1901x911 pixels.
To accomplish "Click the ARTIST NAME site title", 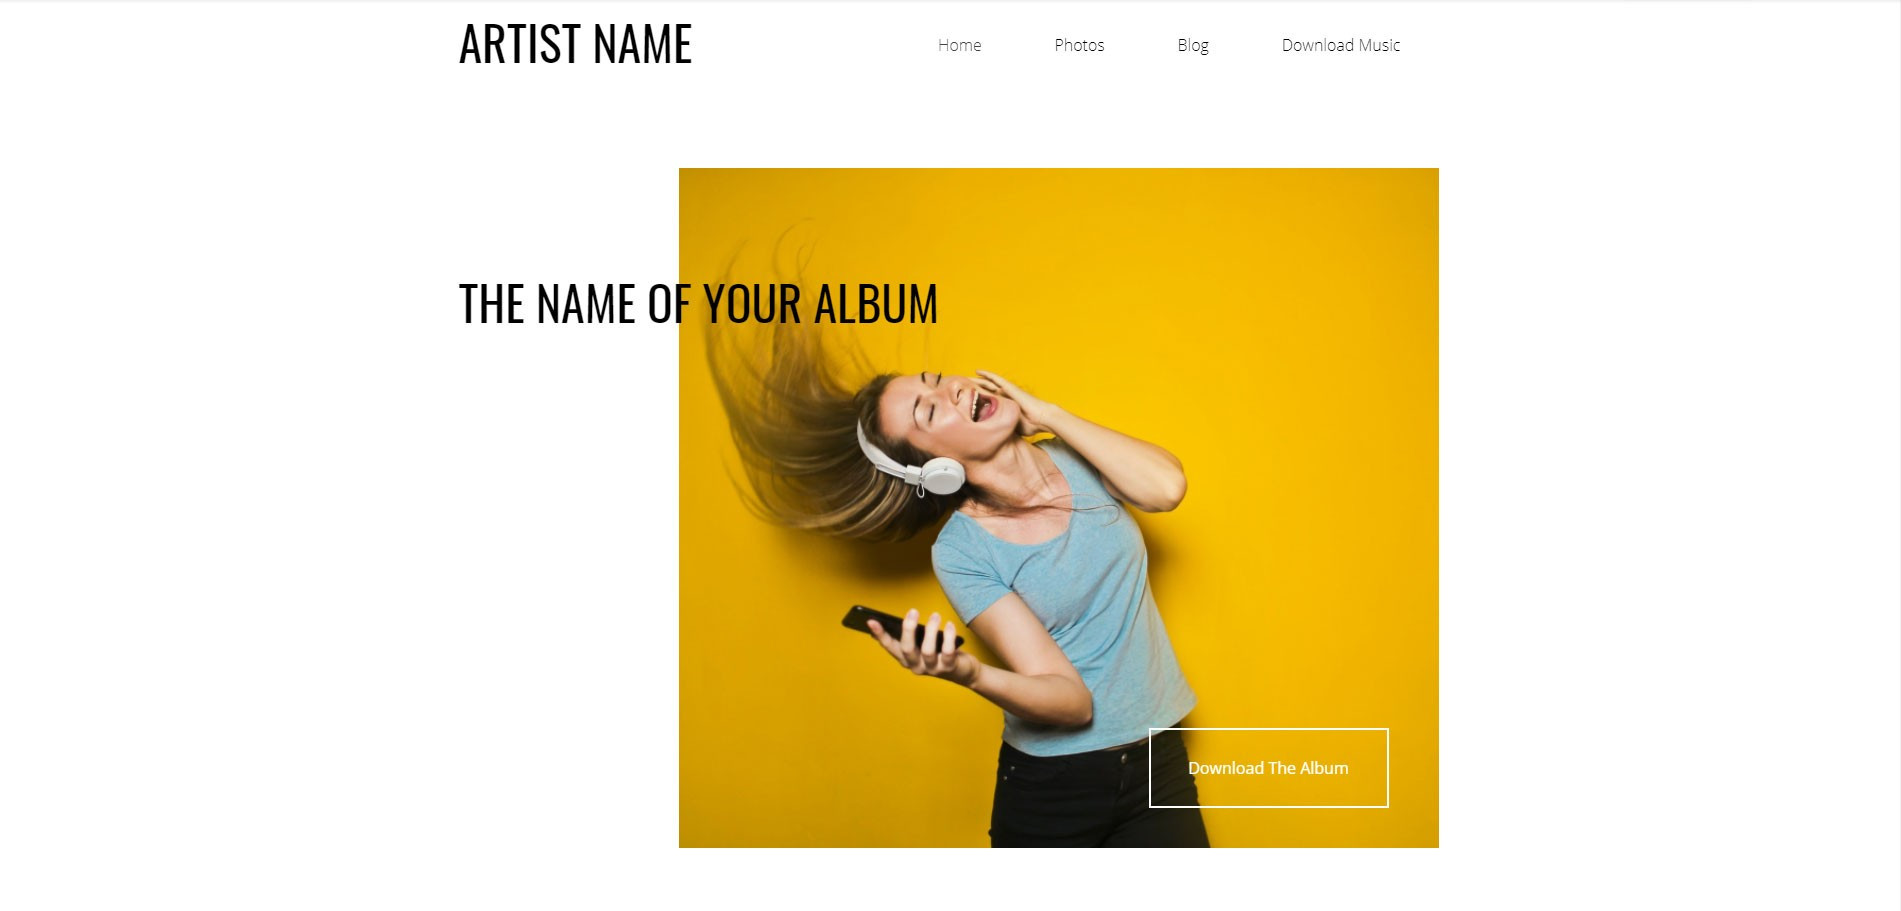I will pos(575,44).
